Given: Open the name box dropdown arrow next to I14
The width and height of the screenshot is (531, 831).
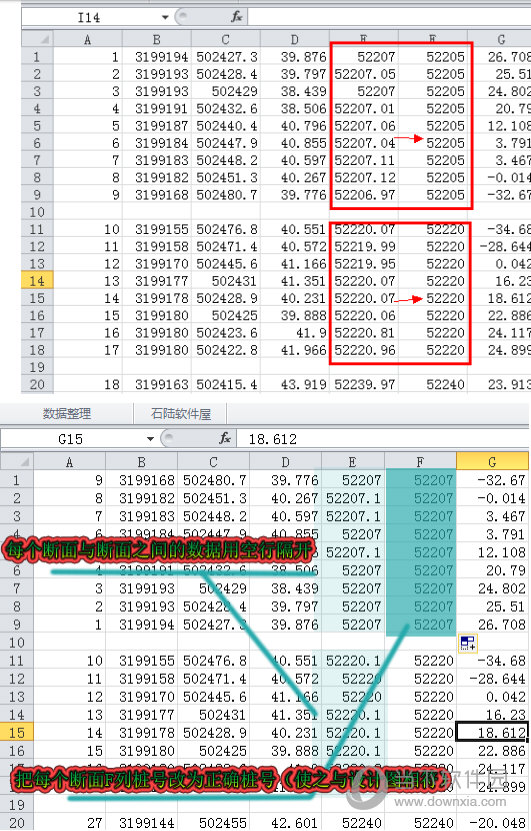Looking at the screenshot, I should [165, 17].
